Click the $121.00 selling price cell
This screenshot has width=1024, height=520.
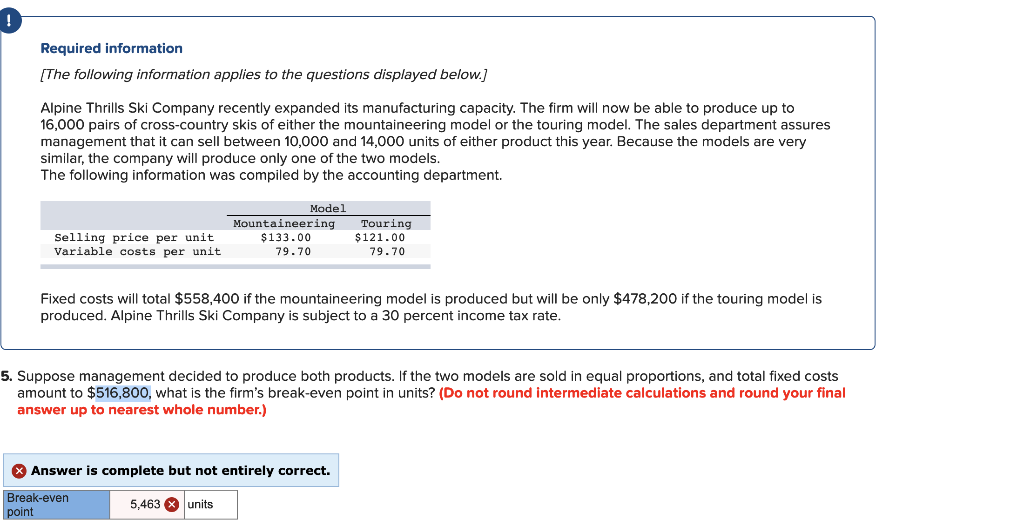[x=379, y=238]
